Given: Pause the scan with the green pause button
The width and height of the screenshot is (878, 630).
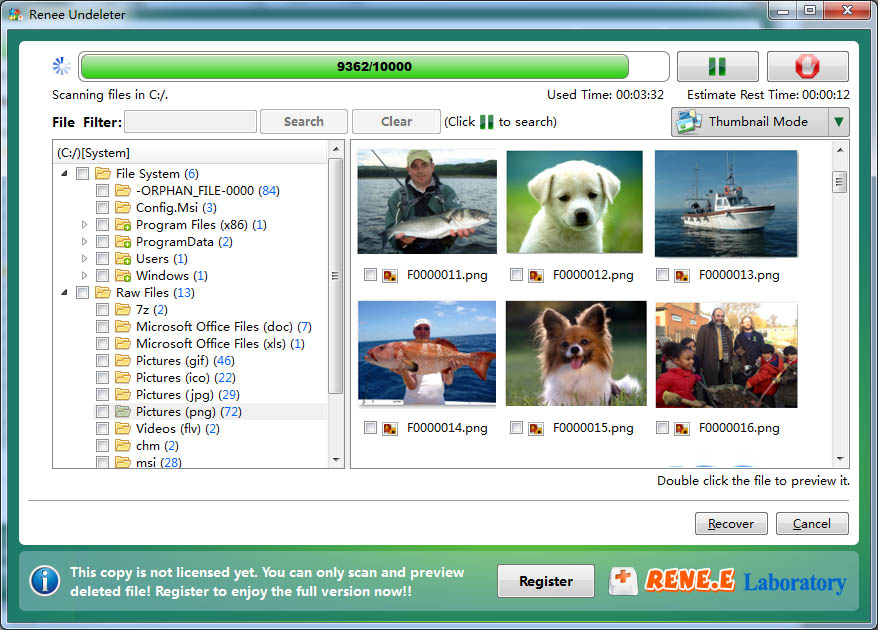Looking at the screenshot, I should click(x=717, y=66).
